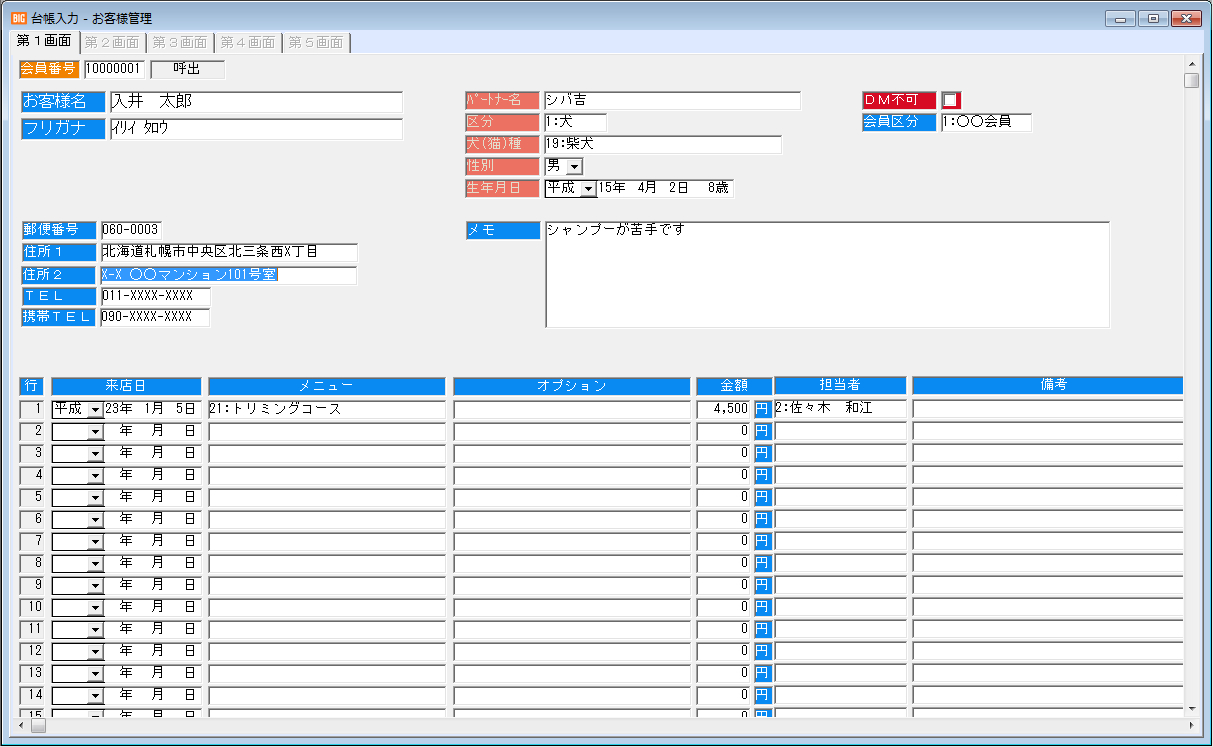
Task: Switch to the 第５画面 tab
Action: point(316,42)
